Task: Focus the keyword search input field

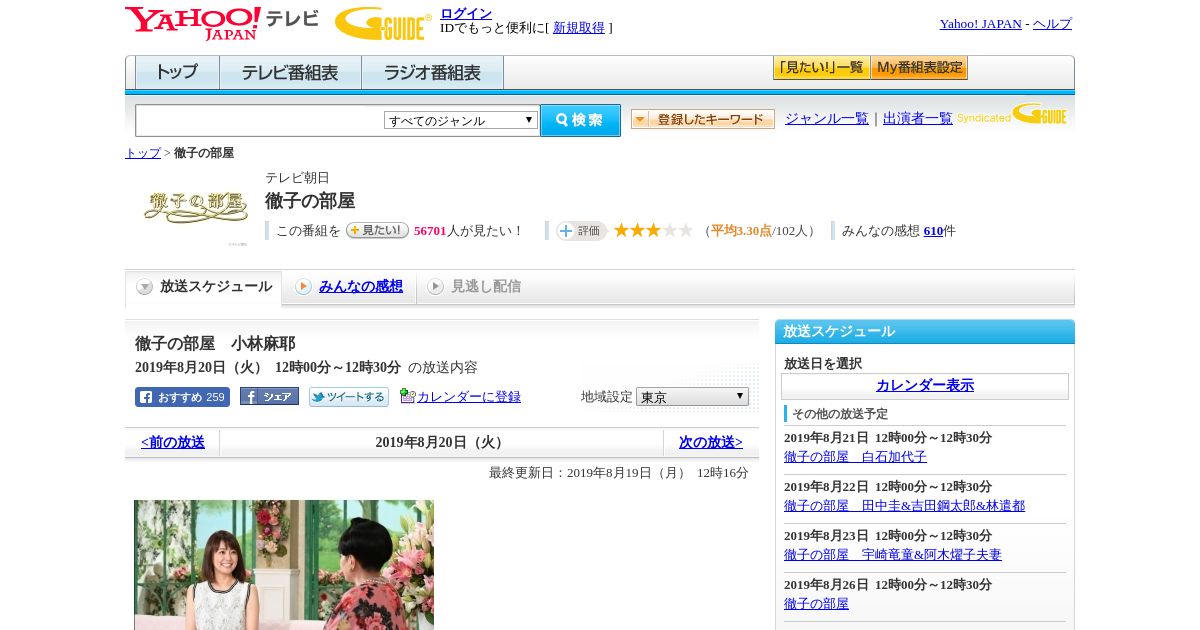Action: pos(260,120)
